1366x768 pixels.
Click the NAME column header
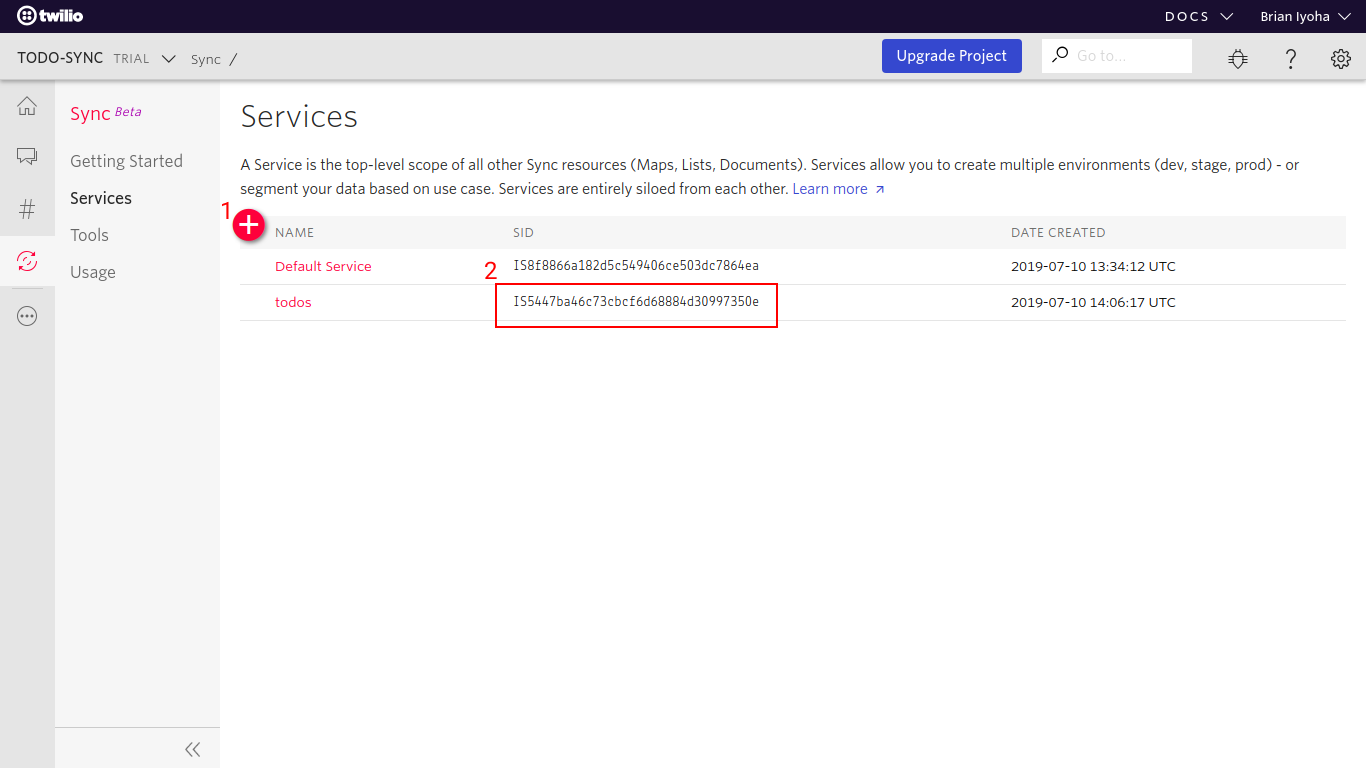click(294, 232)
